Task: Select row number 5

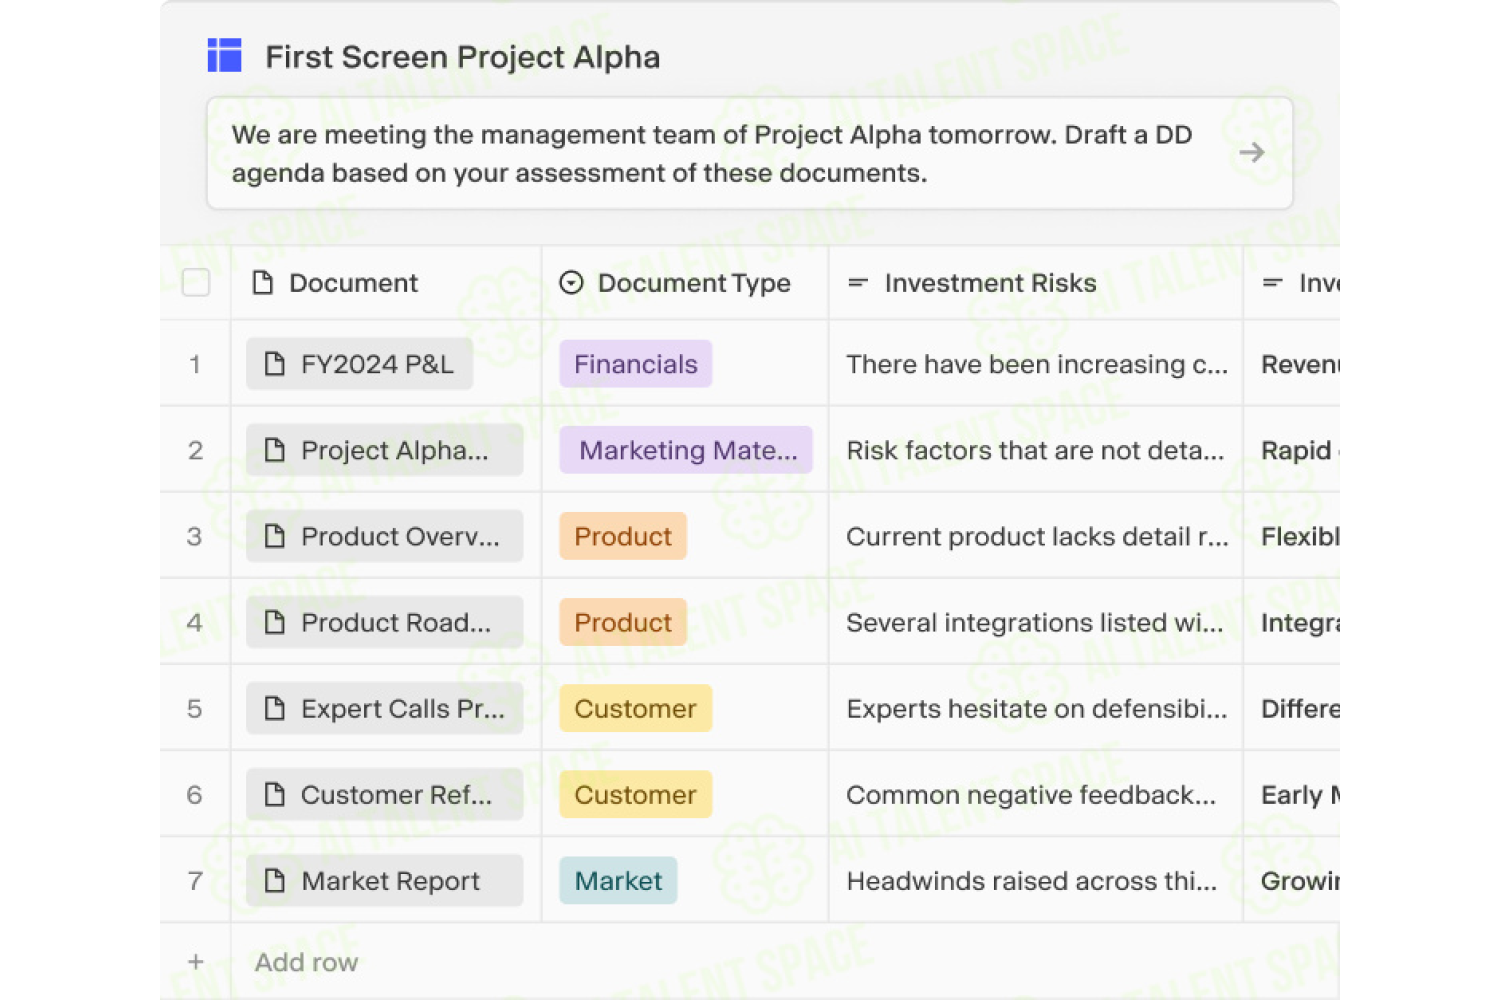Action: tap(195, 708)
